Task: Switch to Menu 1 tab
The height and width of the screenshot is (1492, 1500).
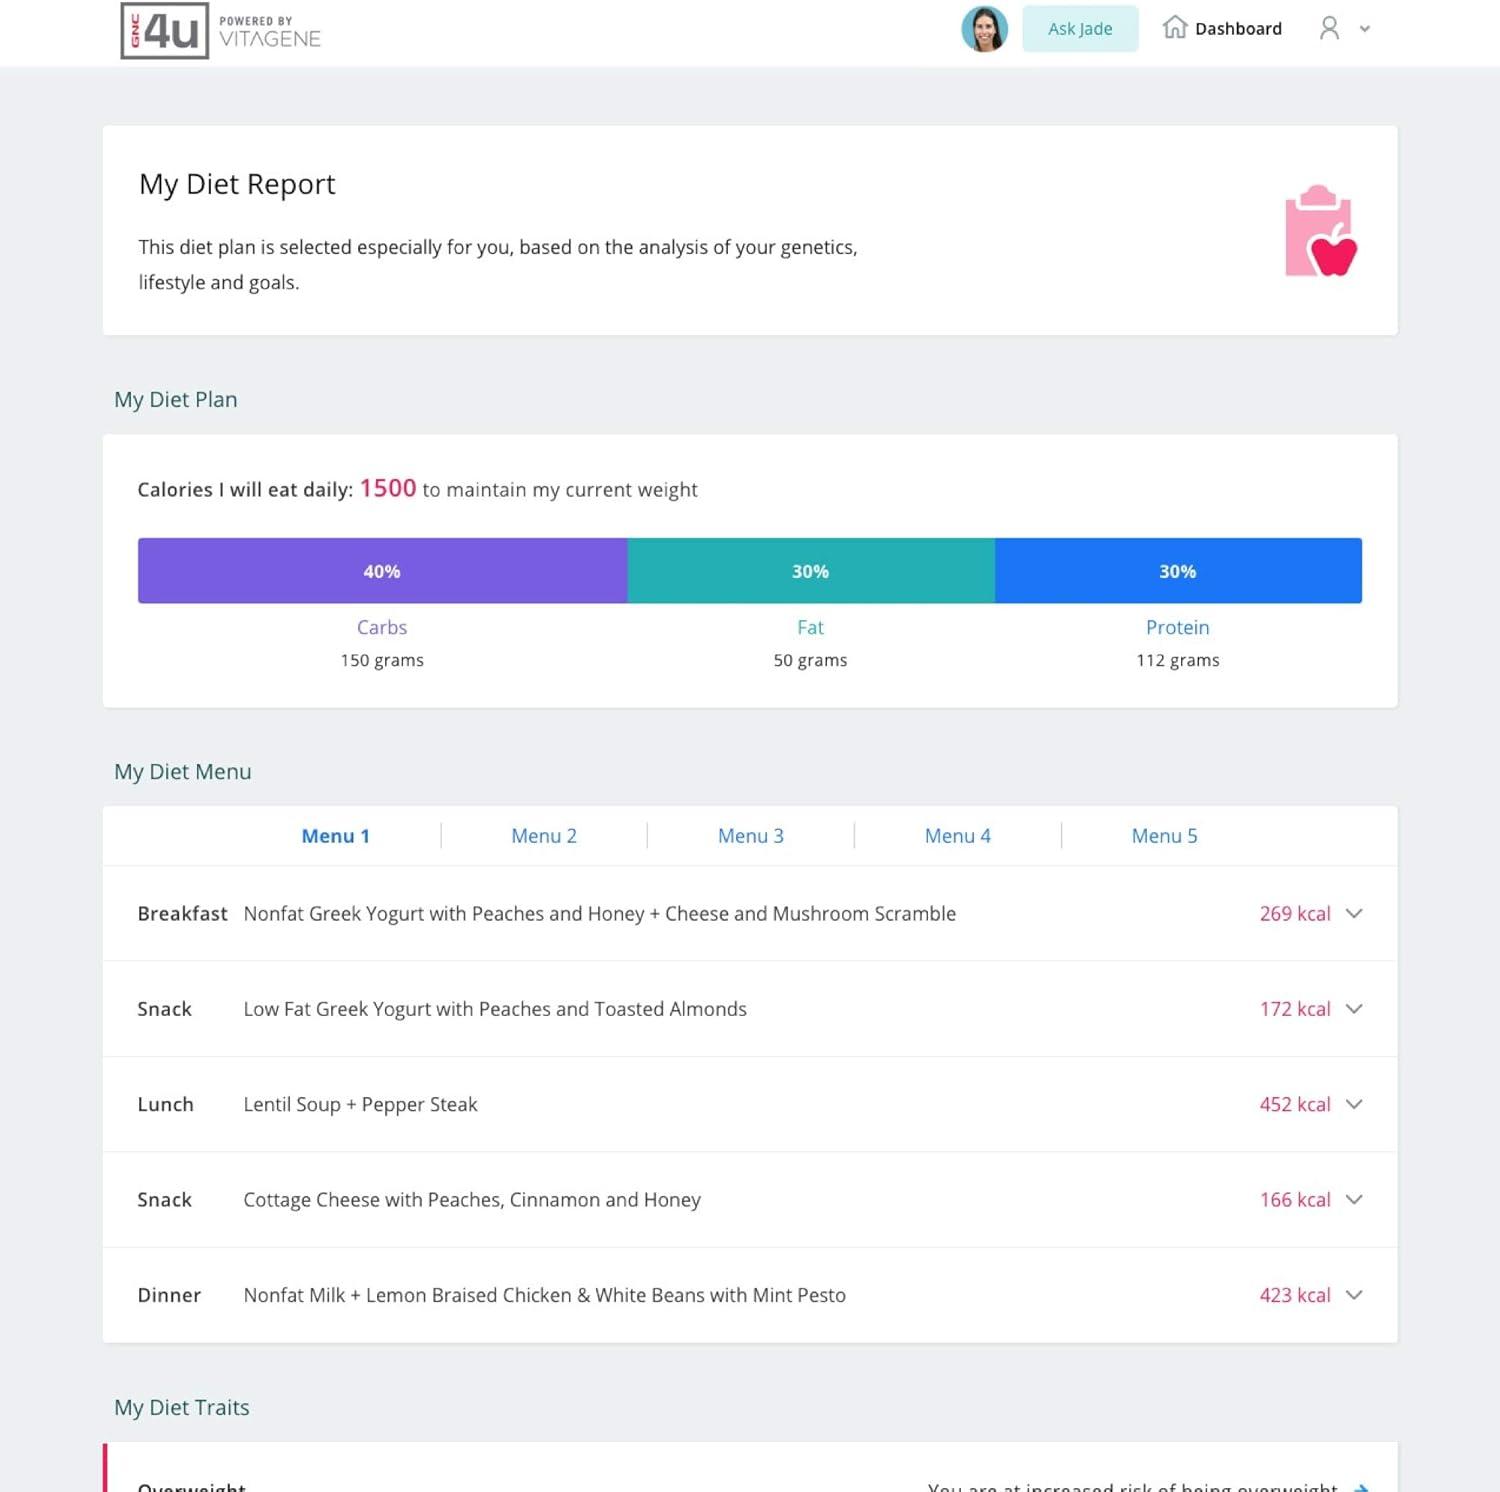Action: point(336,836)
